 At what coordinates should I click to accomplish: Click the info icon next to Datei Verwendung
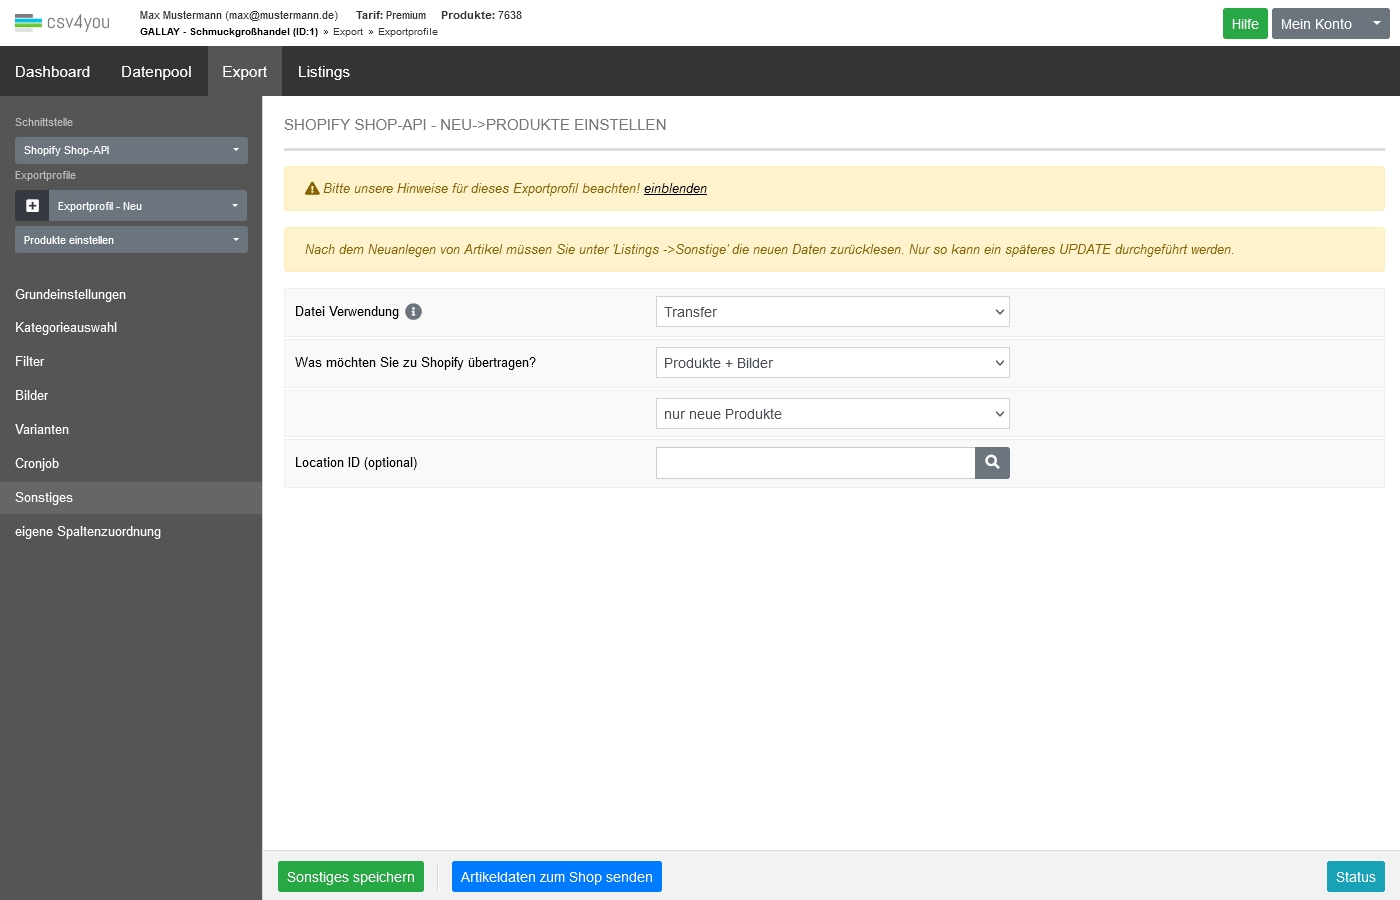413,312
